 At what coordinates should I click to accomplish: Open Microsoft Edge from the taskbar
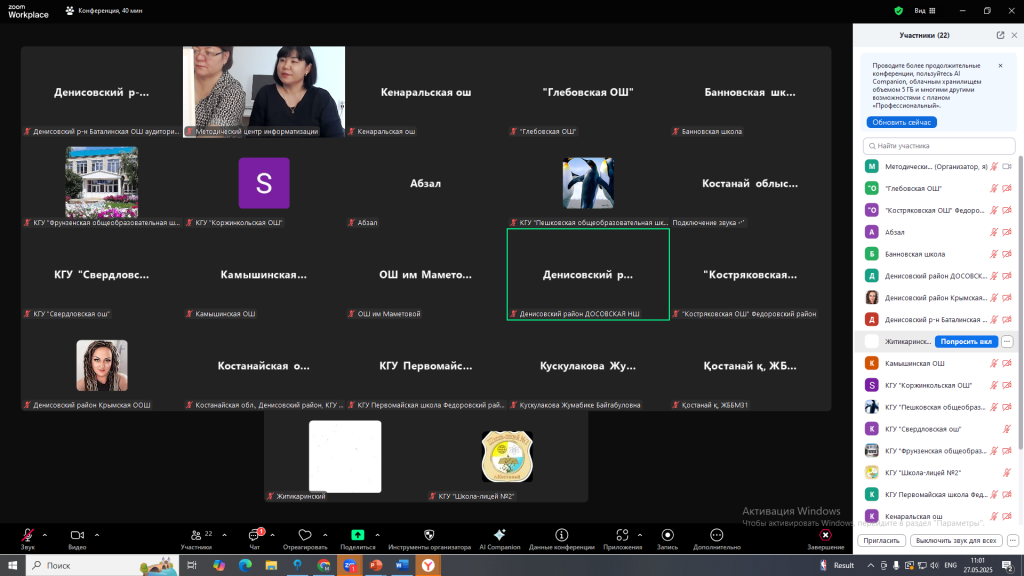click(245, 565)
